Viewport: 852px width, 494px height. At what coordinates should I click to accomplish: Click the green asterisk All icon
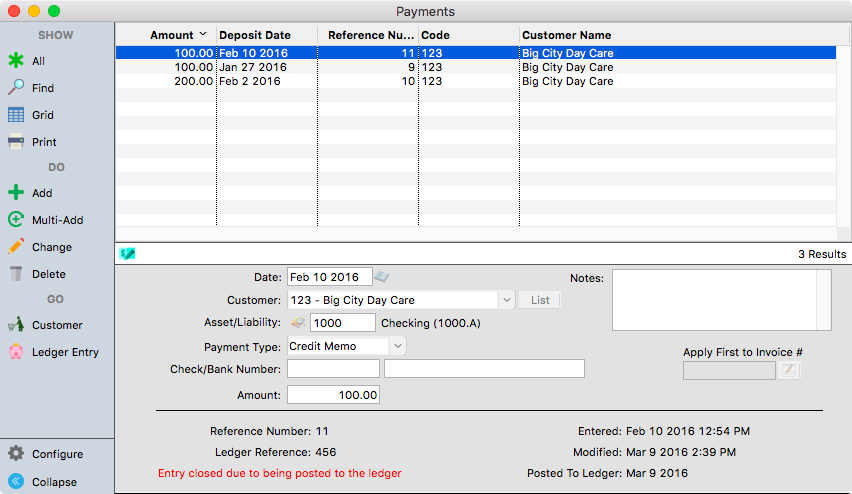coord(16,61)
